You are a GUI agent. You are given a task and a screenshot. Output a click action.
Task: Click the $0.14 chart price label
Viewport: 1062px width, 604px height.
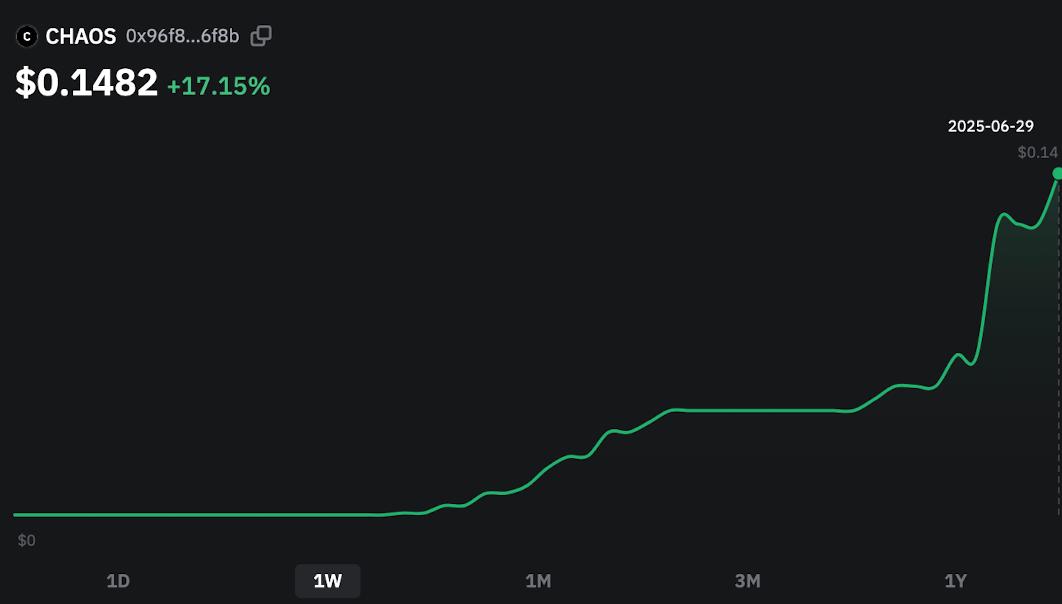tap(1038, 152)
